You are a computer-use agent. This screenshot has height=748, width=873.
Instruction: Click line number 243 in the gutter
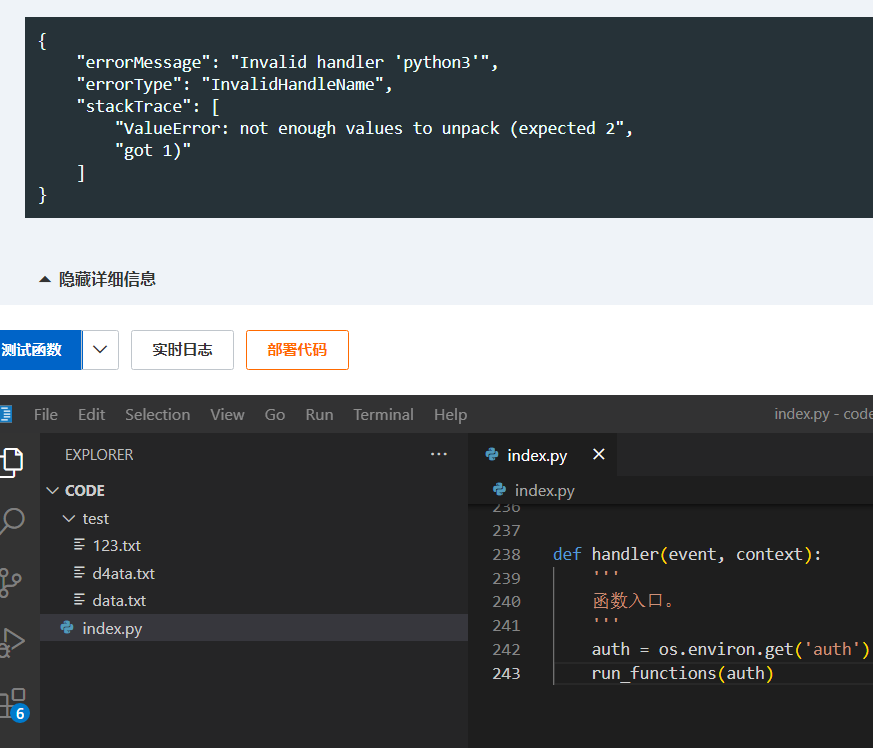point(507,673)
